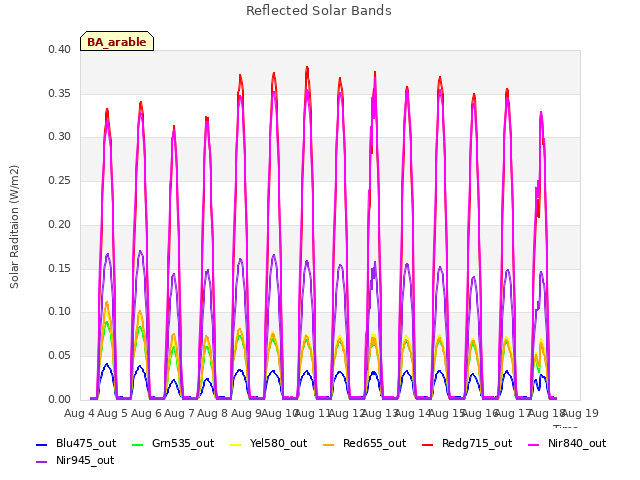
Task: Click the 0.15 y-axis tick label
Action: click(x=60, y=269)
